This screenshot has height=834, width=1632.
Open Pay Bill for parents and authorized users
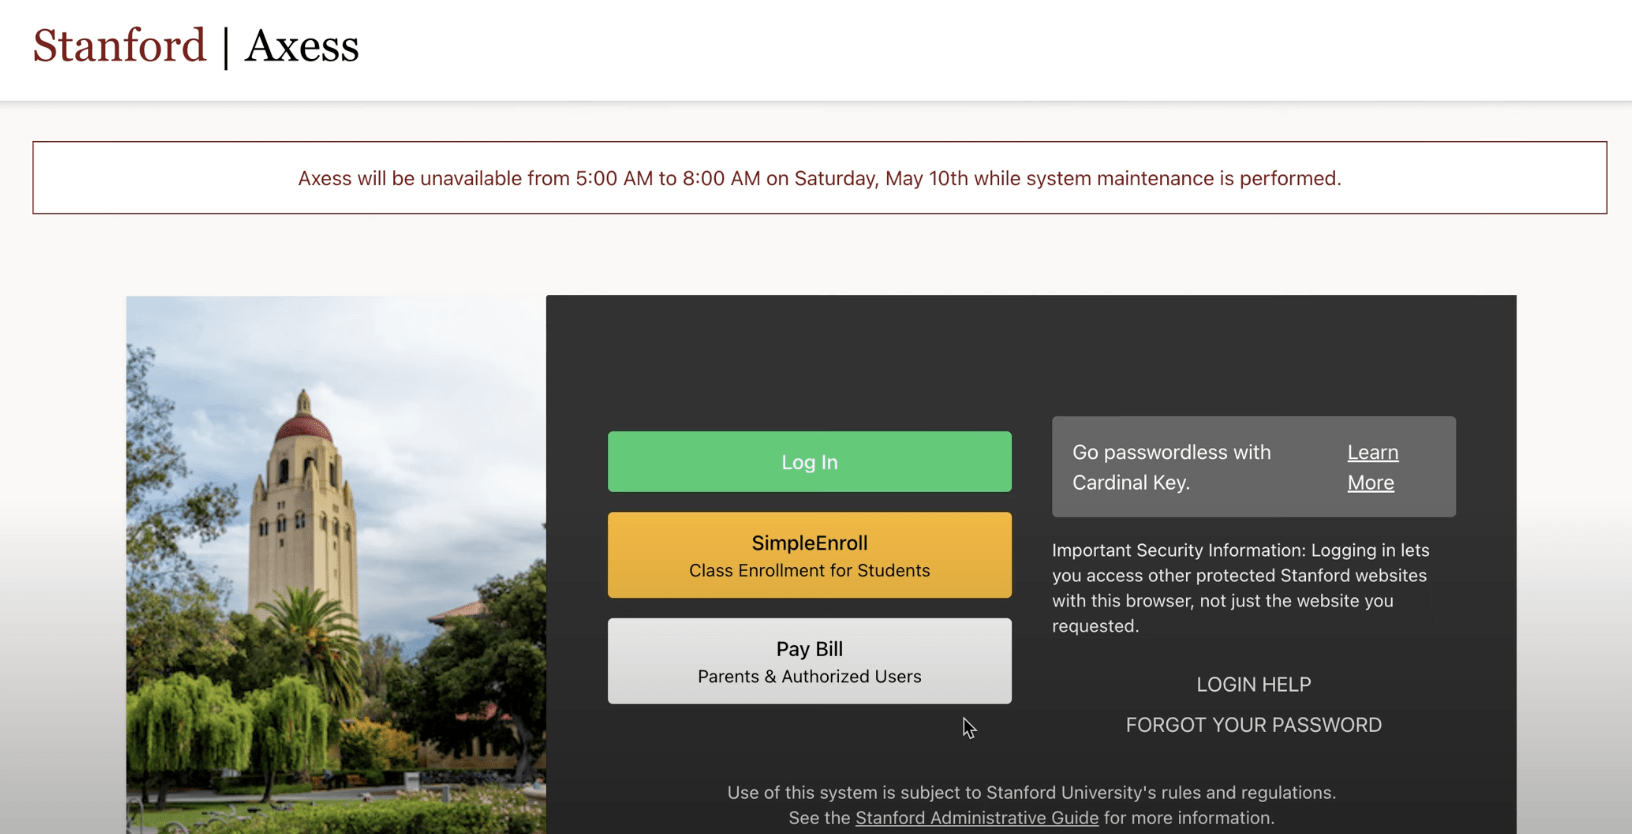pos(809,661)
